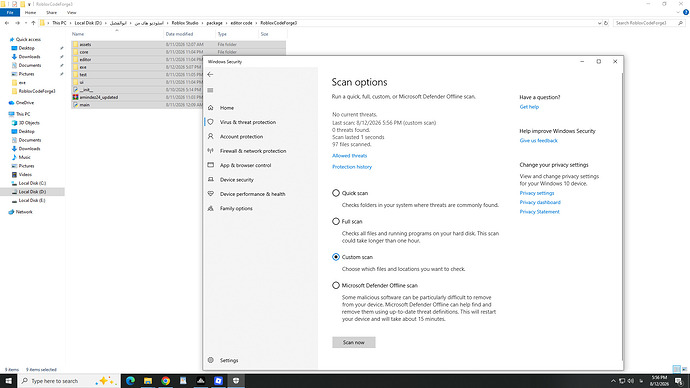
Task: Click the back arrow in Windows Security
Action: coord(210,74)
